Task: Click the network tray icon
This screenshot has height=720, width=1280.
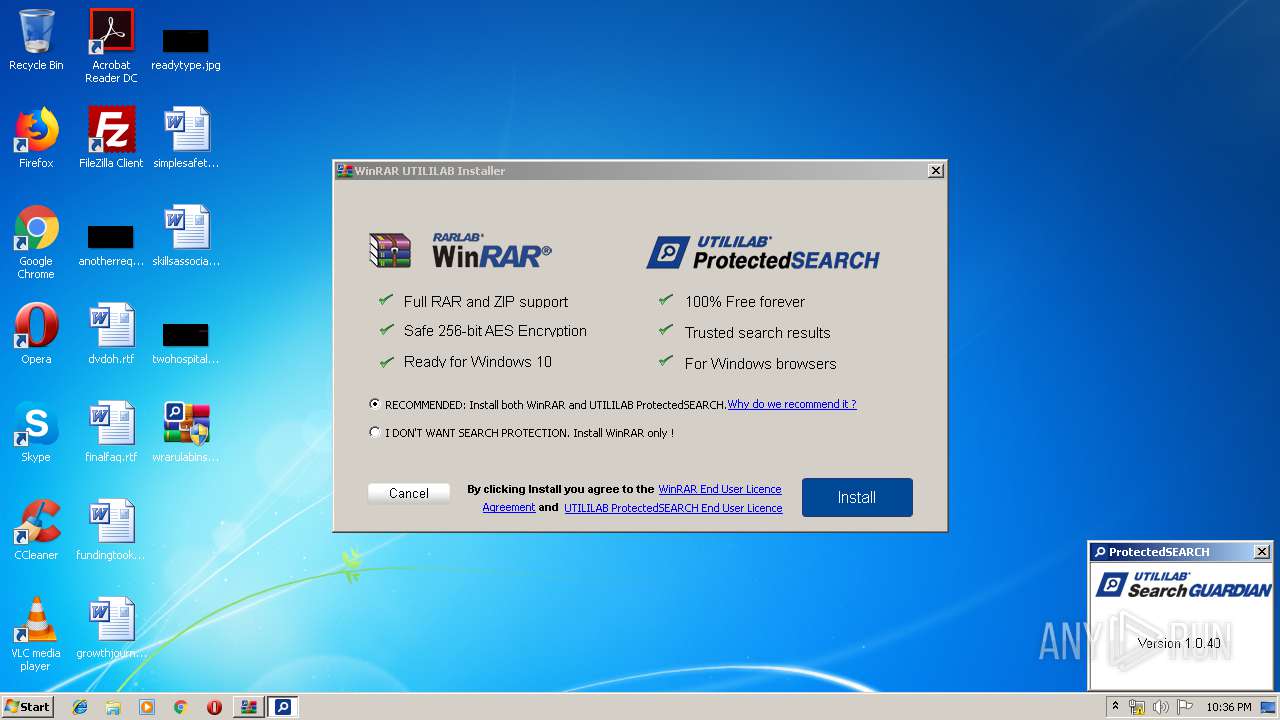Action: pos(1137,707)
